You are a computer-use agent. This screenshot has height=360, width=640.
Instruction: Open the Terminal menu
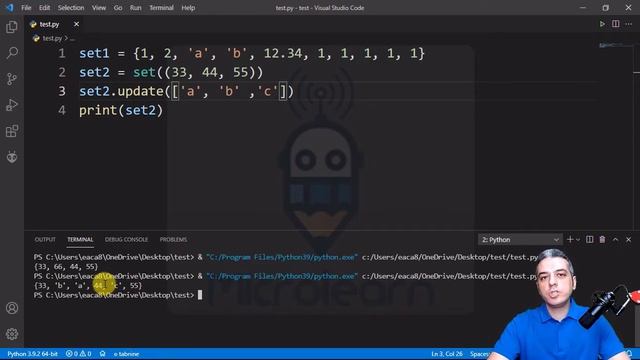coord(161,8)
